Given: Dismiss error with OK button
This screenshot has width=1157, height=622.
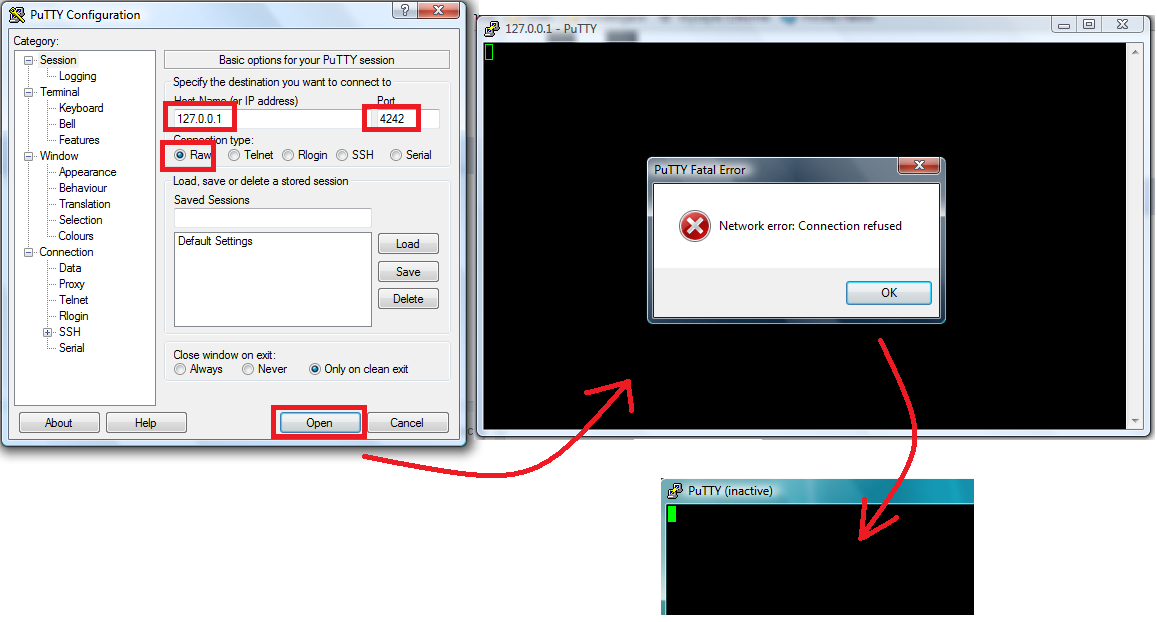Looking at the screenshot, I should point(888,293).
